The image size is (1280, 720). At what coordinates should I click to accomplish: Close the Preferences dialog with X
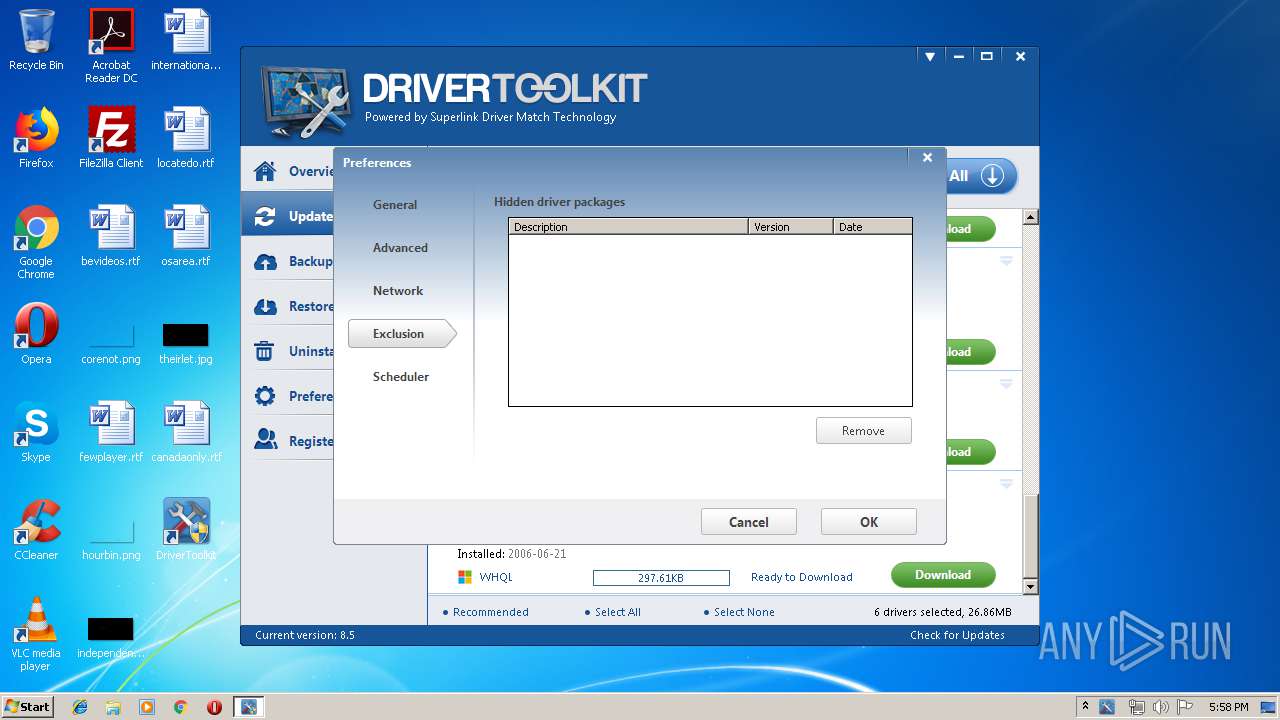point(927,157)
